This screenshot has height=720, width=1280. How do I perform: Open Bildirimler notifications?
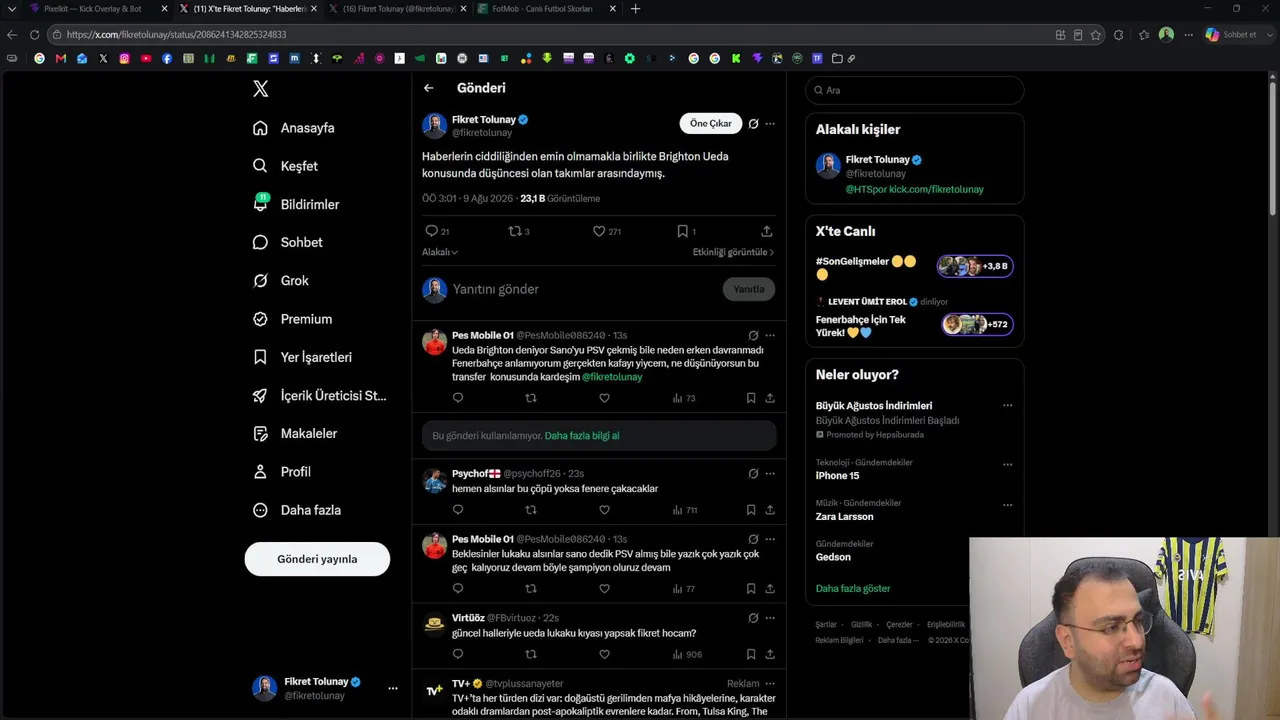coord(296,204)
